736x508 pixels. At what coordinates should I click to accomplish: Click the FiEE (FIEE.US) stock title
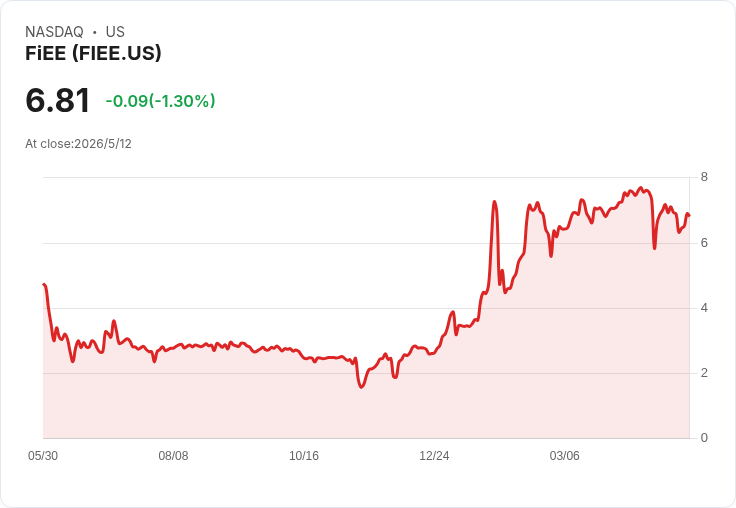click(x=93, y=53)
